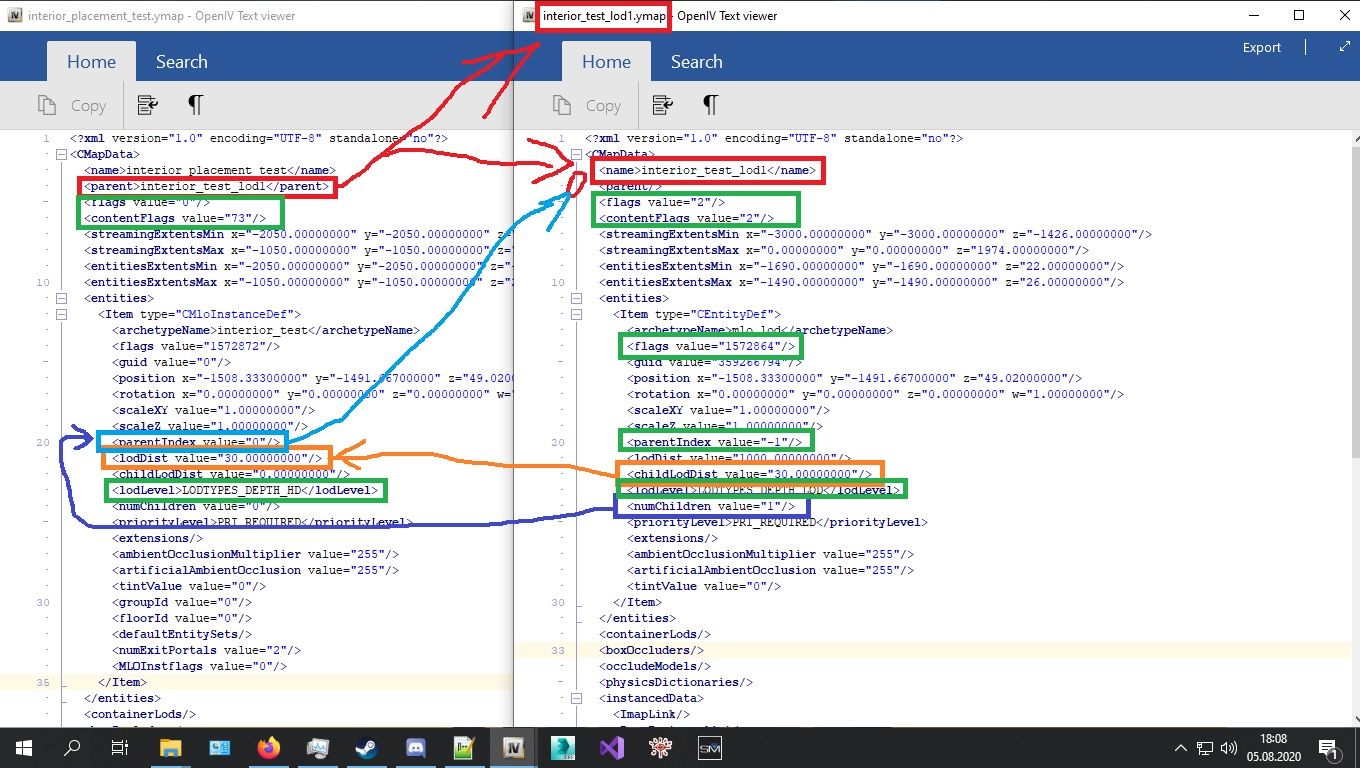
Task: Open Steam from the taskbar
Action: point(366,747)
